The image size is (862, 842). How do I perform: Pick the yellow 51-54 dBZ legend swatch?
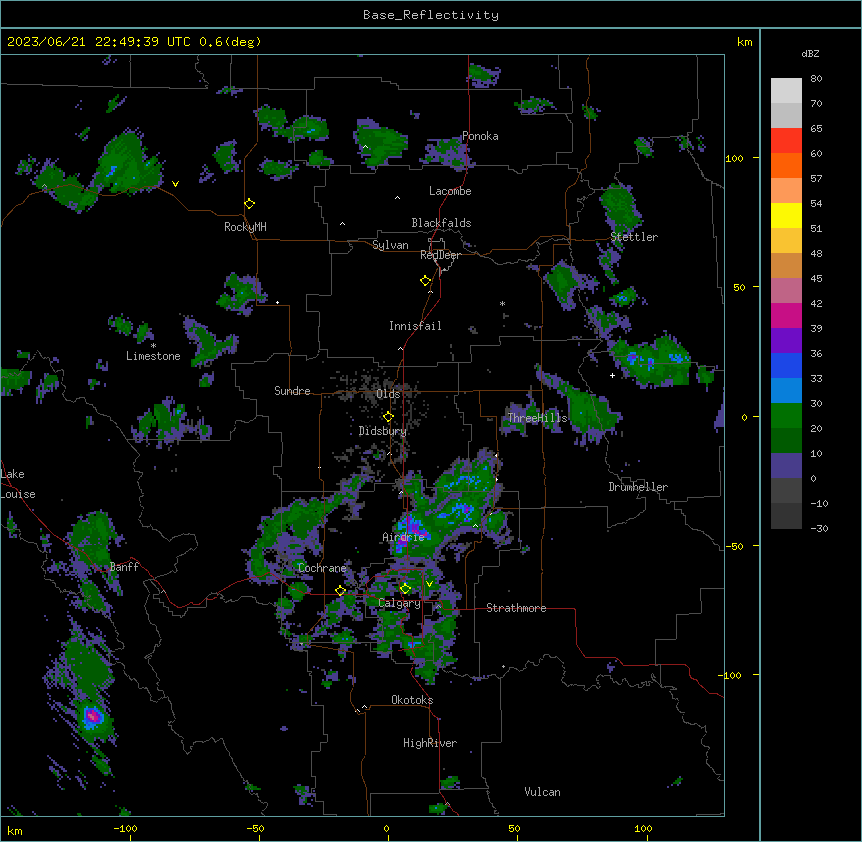[x=786, y=215]
